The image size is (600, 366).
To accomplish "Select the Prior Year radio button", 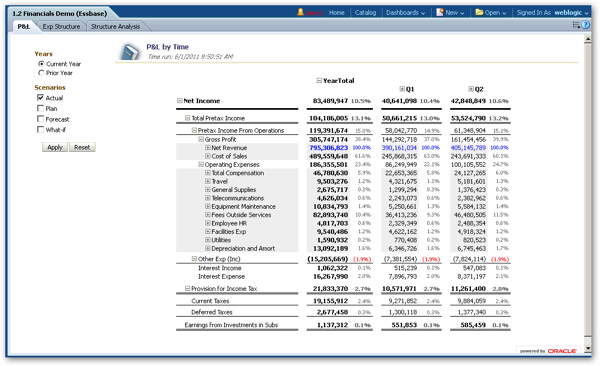I will click(41, 73).
